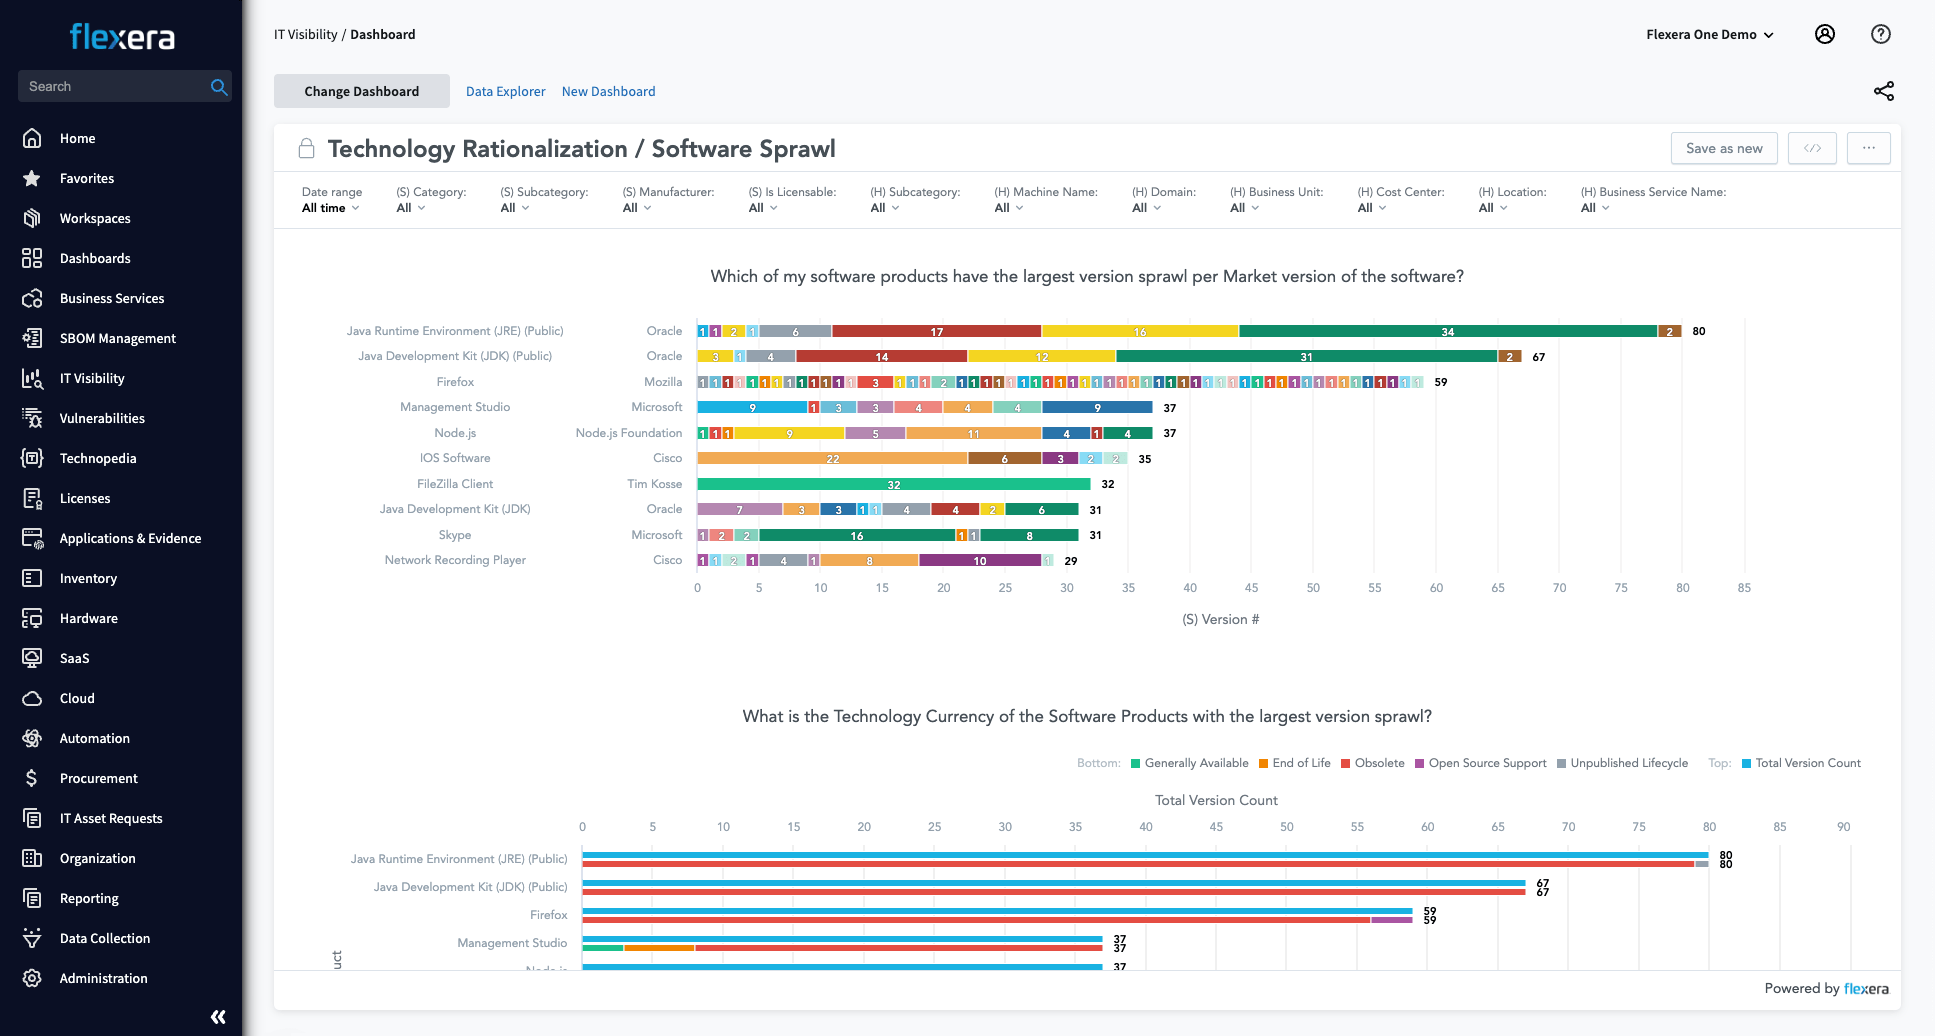Click the Total Version Count legend swatch
Screen dimensions: 1935x1036
tap(1746, 763)
